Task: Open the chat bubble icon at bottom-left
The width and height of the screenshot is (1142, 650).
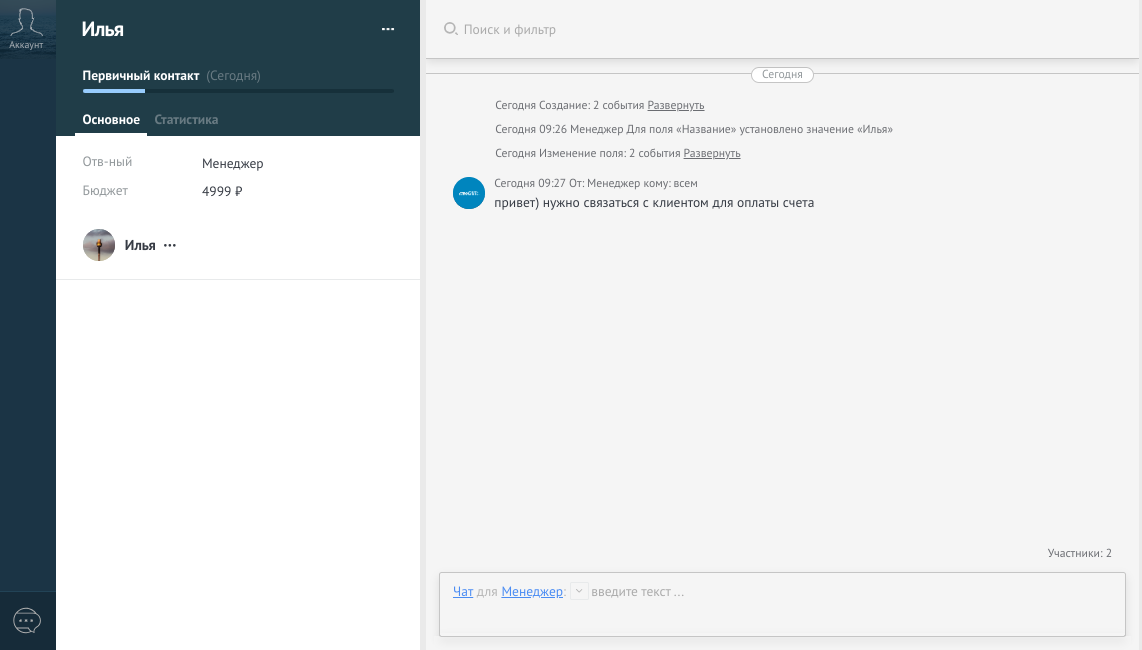Action: pyautogui.click(x=27, y=621)
